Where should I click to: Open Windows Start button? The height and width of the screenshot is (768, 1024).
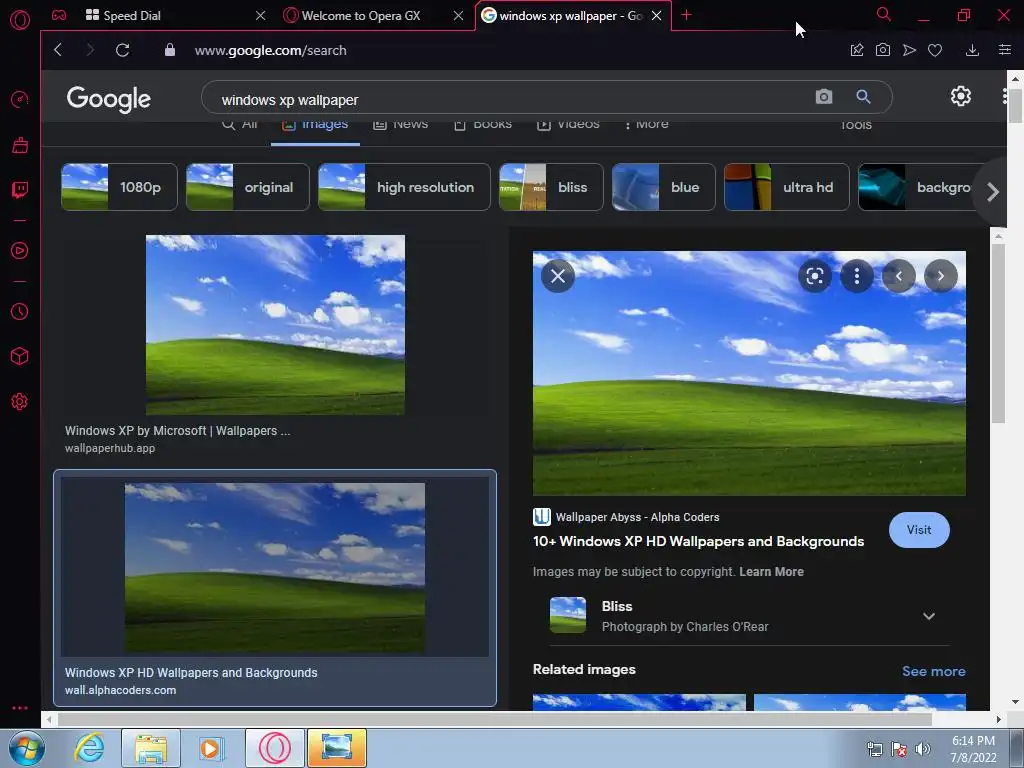pos(25,748)
